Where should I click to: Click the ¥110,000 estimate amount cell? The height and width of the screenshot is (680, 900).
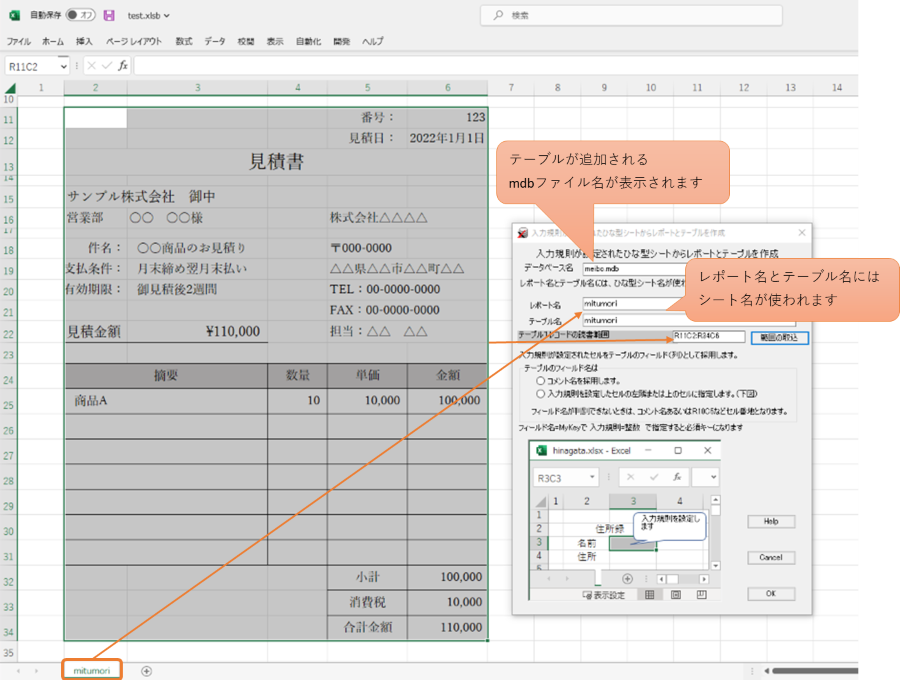pyautogui.click(x=197, y=331)
